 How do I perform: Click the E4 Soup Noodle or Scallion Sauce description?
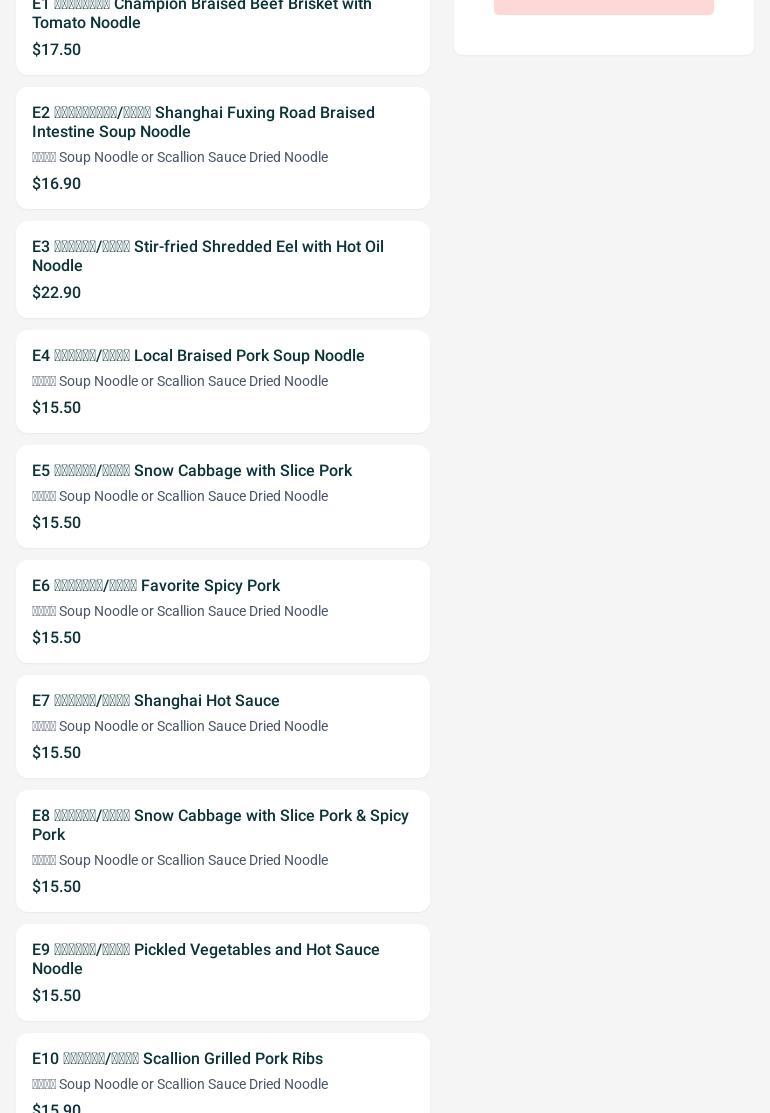[180, 381]
